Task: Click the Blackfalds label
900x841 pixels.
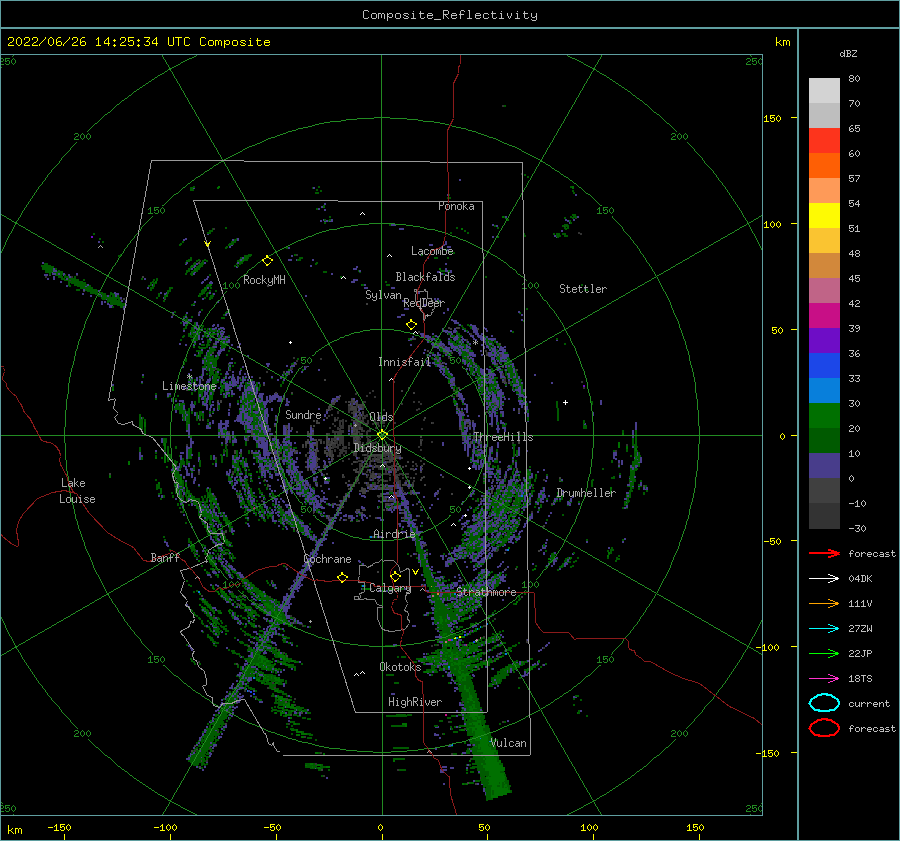Action: [x=425, y=277]
